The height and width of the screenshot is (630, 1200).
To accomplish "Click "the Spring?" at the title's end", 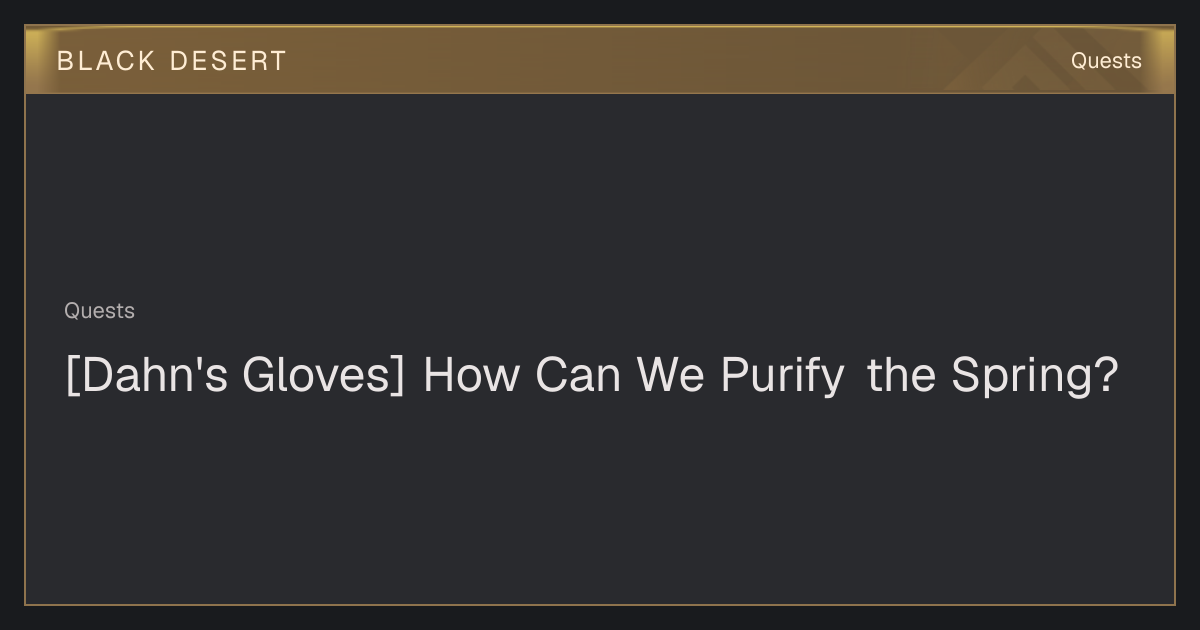I will (992, 376).
